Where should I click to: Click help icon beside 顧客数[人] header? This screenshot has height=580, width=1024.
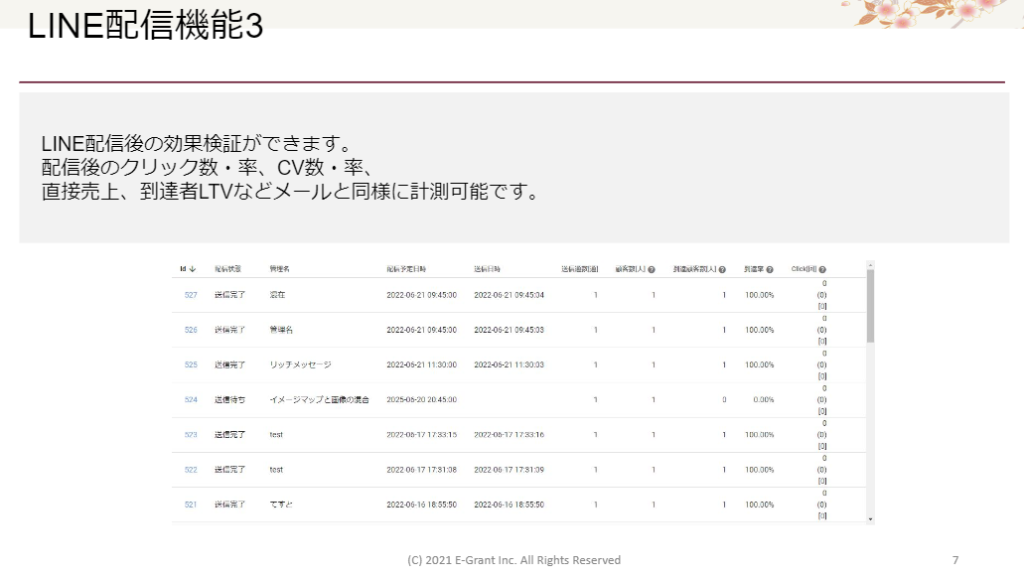pyautogui.click(x=652, y=270)
